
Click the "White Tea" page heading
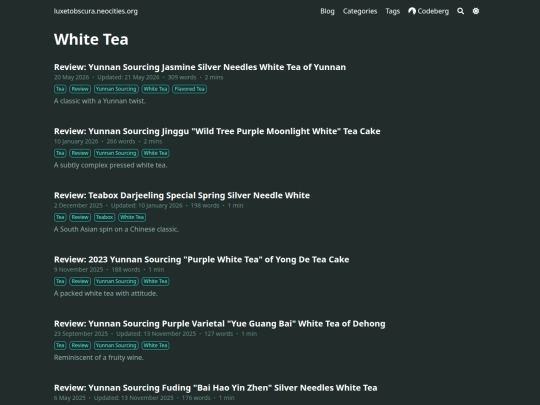(91, 39)
